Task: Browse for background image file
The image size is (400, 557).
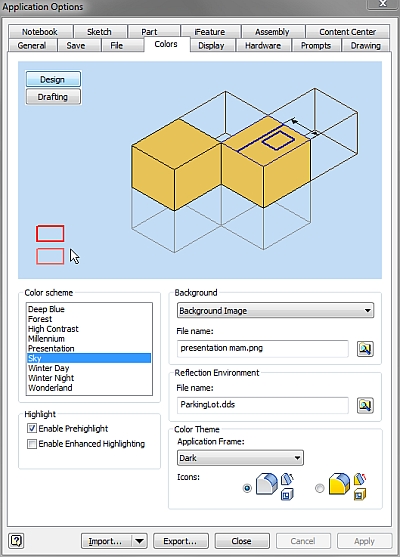Action: pos(365,349)
